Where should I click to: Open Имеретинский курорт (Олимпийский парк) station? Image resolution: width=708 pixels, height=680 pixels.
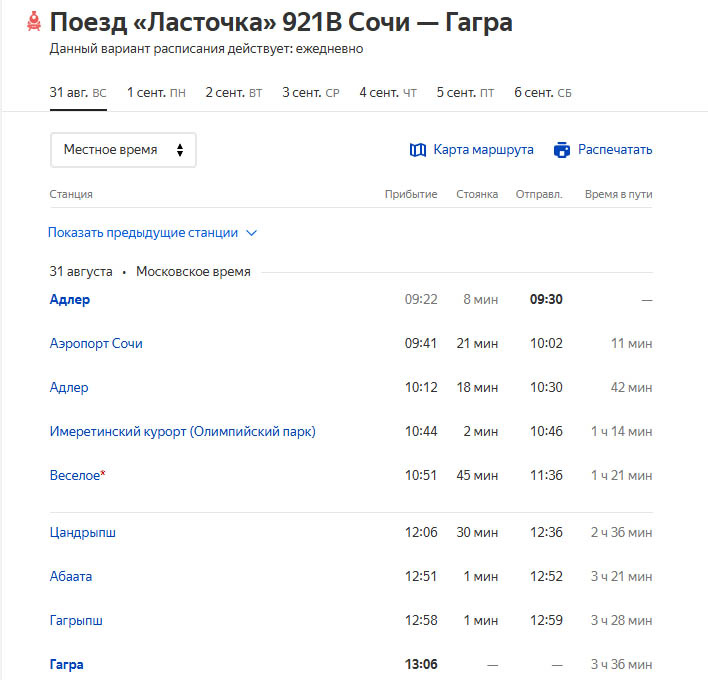pos(182,431)
